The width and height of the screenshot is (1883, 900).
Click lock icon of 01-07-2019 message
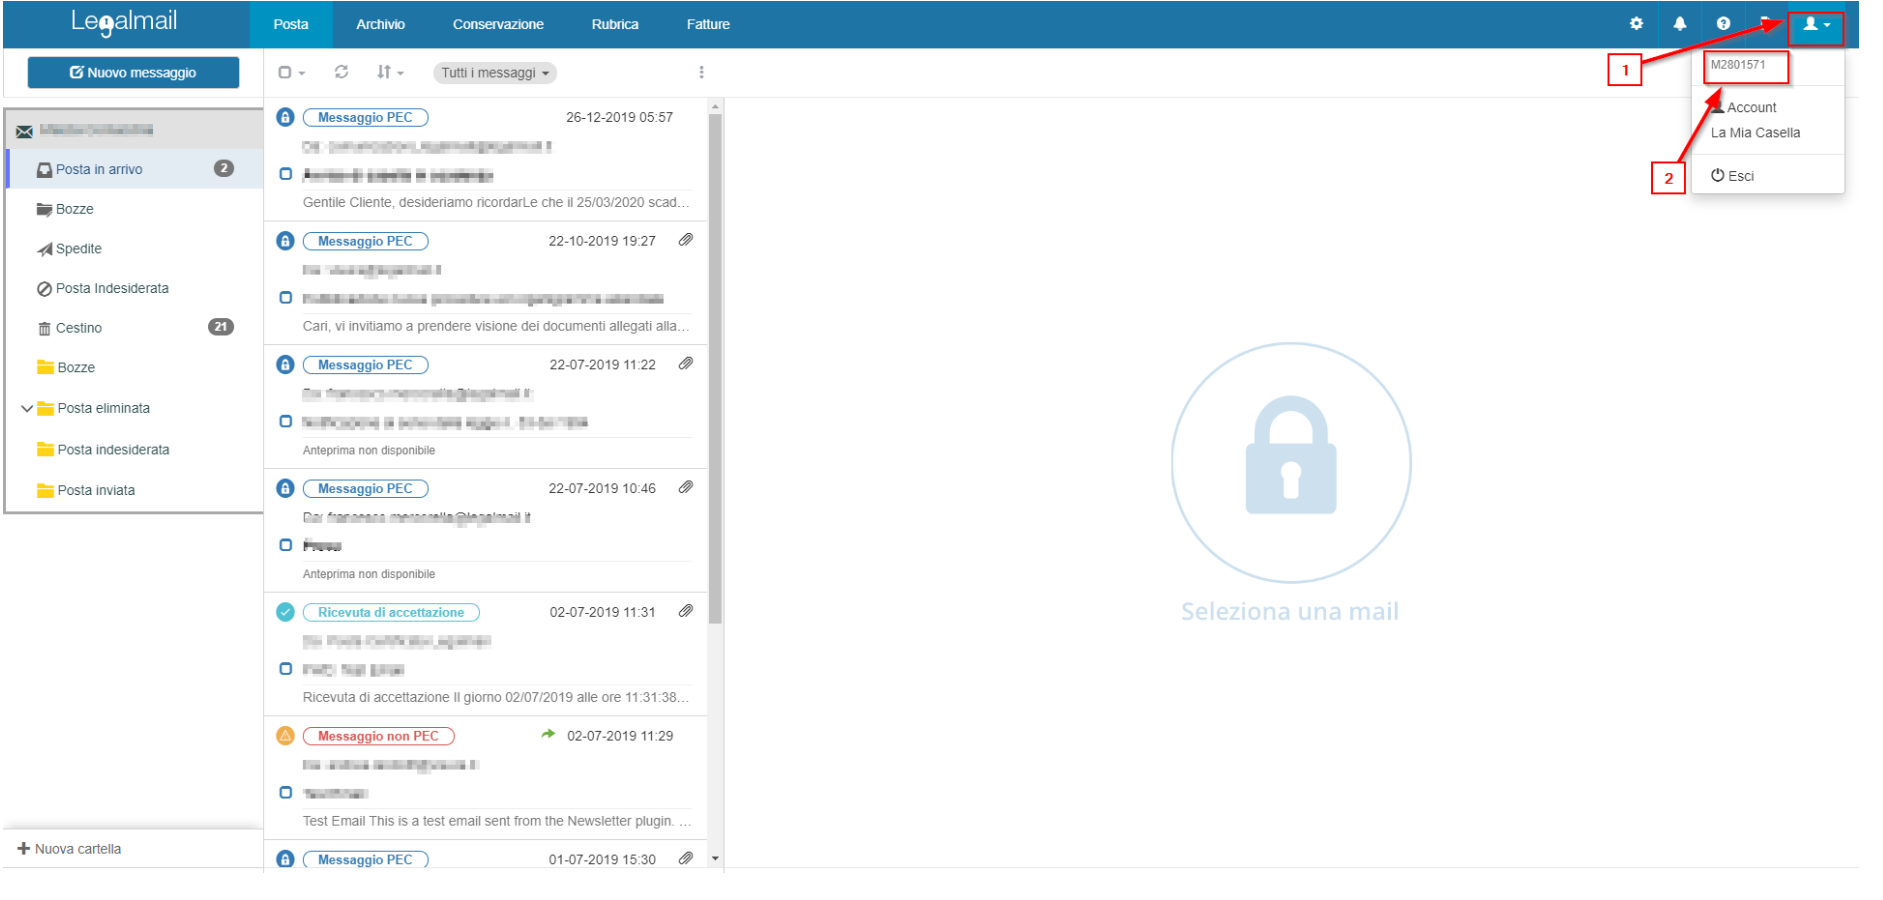tap(285, 859)
